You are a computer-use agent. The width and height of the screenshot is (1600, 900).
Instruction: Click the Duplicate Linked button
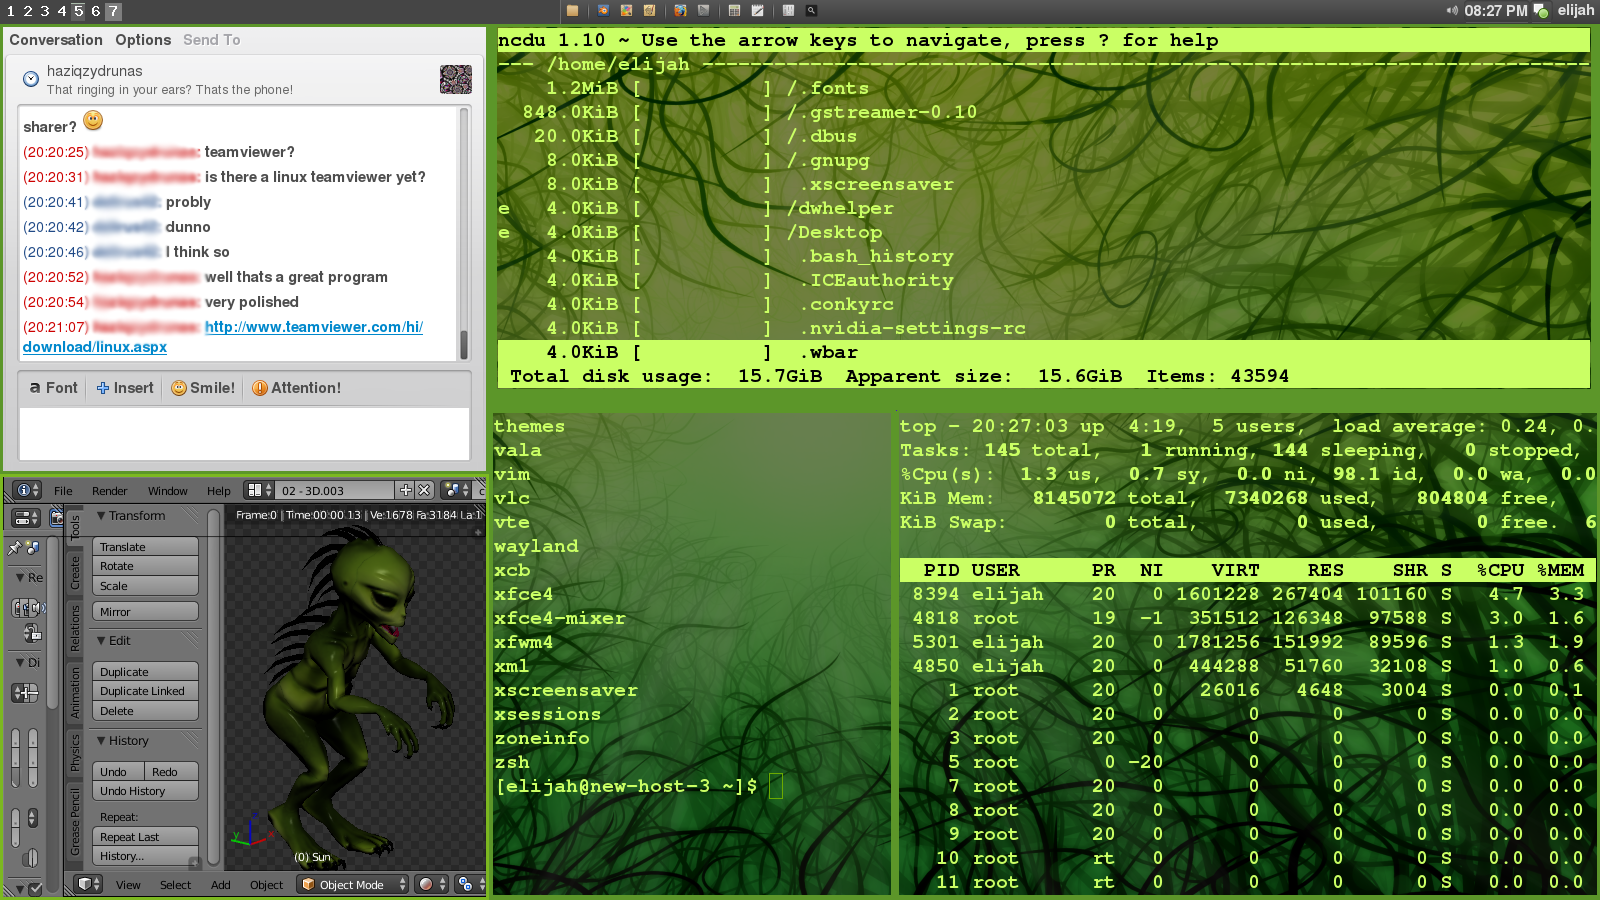[146, 691]
